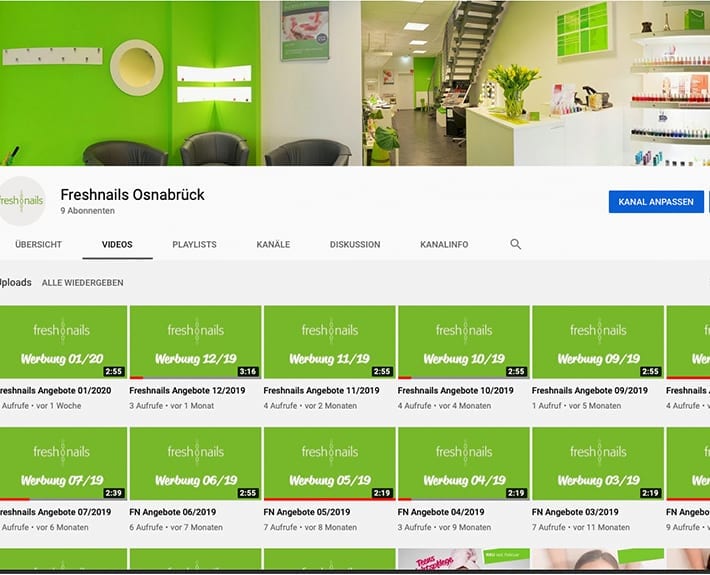Click ALLE WIEDERGEBEN to play all uploads
Image resolution: width=710 pixels, height=575 pixels.
82,283
